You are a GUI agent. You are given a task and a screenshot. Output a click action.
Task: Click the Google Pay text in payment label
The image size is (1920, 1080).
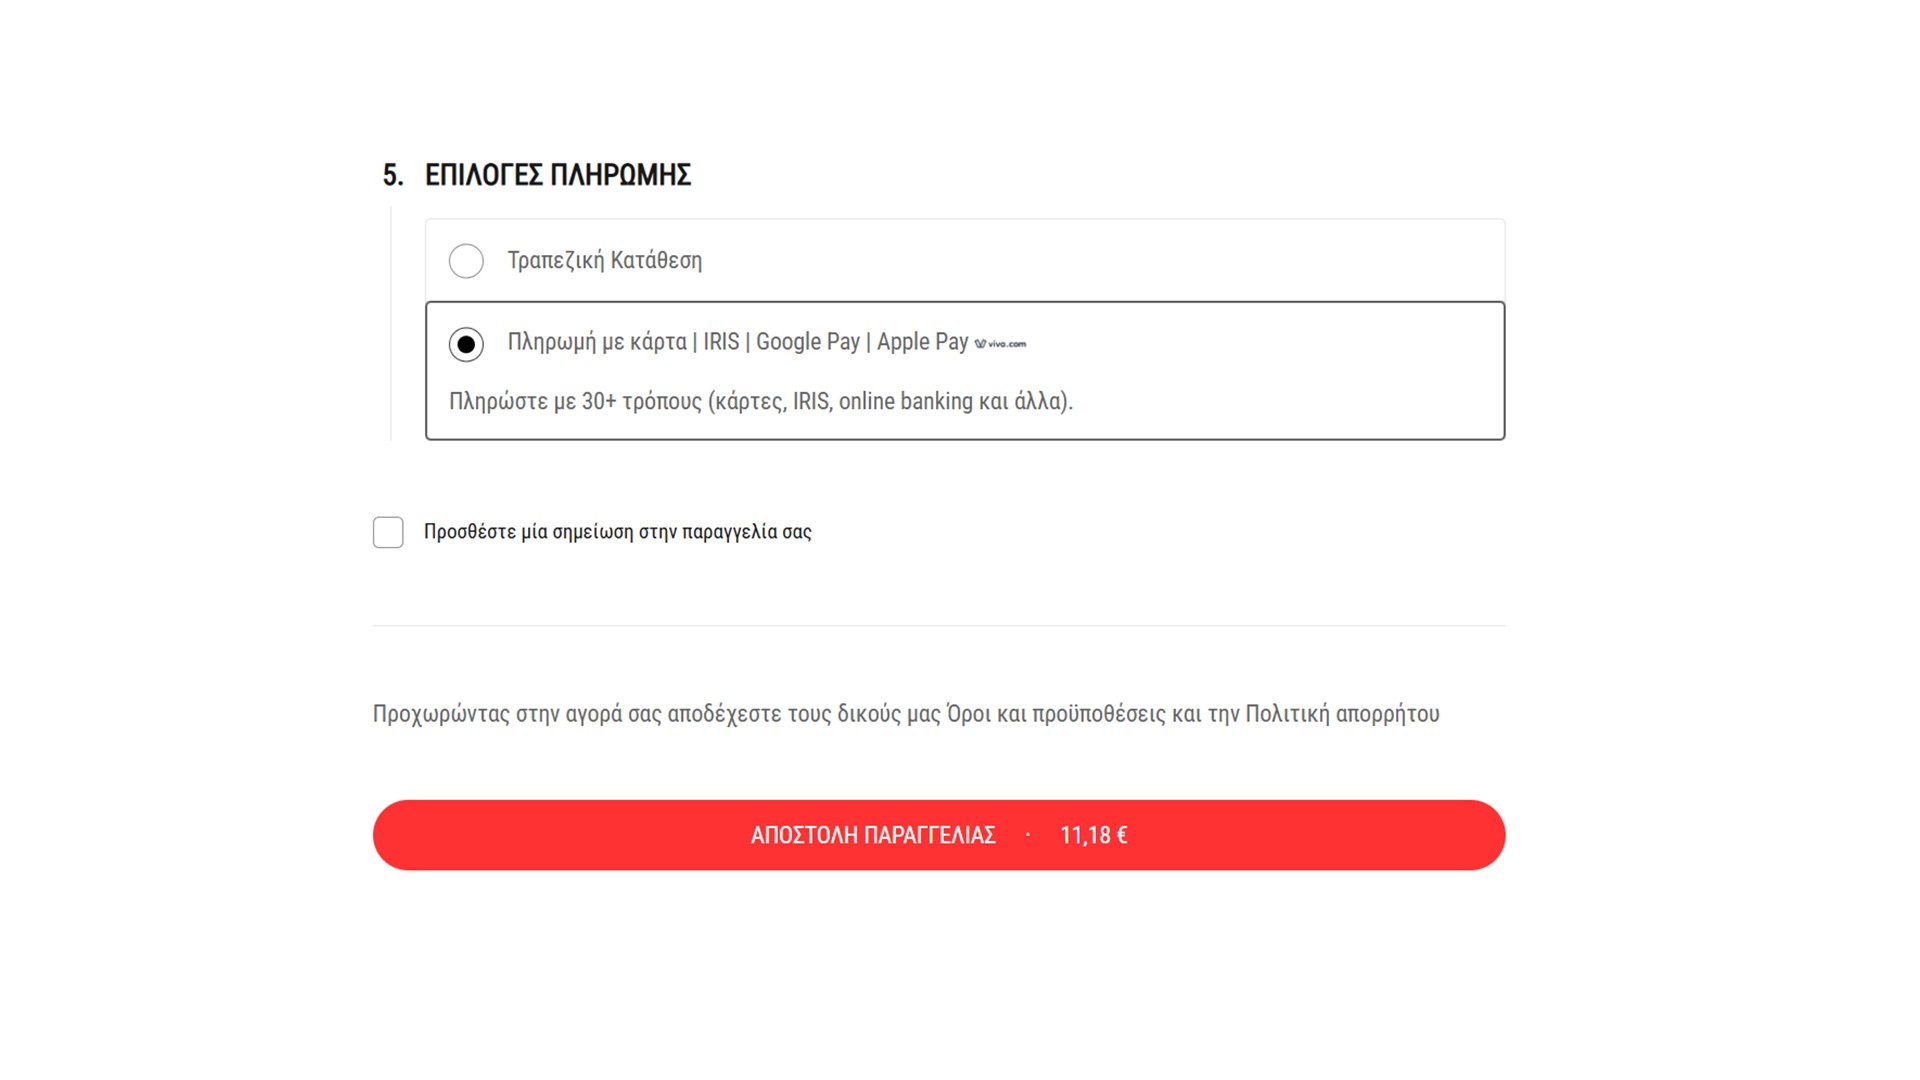[x=807, y=342]
